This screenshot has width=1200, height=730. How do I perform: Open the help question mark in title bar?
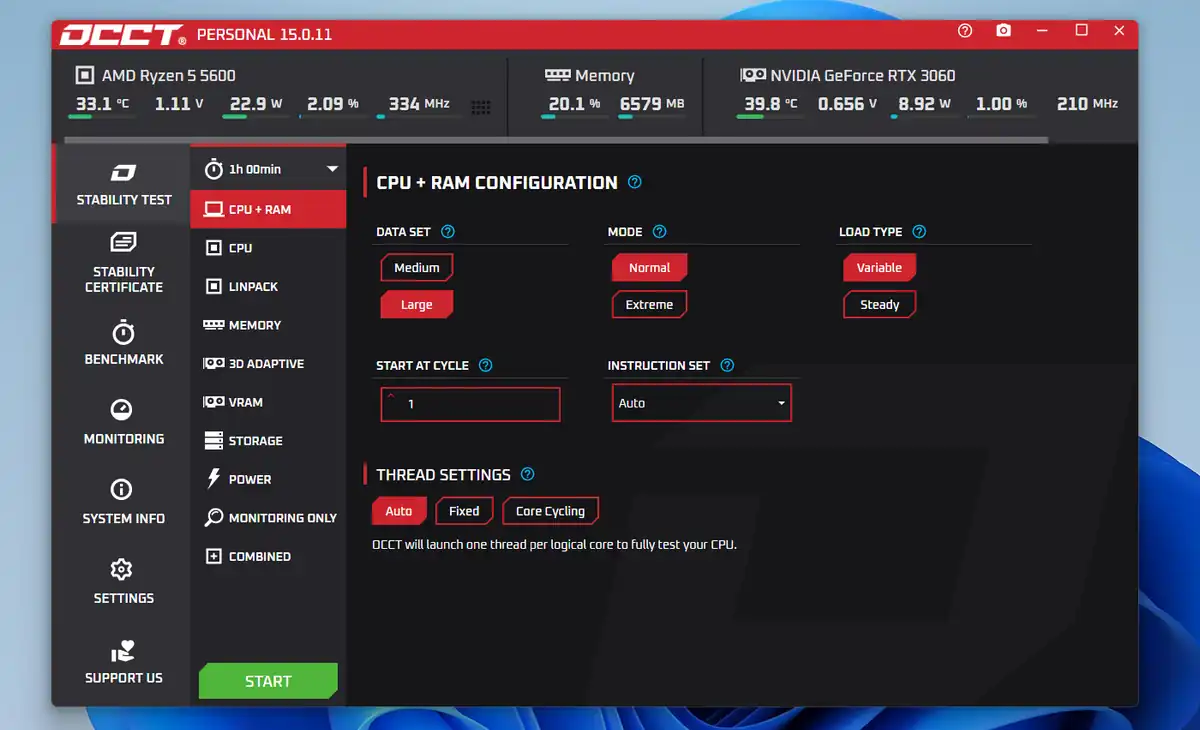(x=965, y=31)
